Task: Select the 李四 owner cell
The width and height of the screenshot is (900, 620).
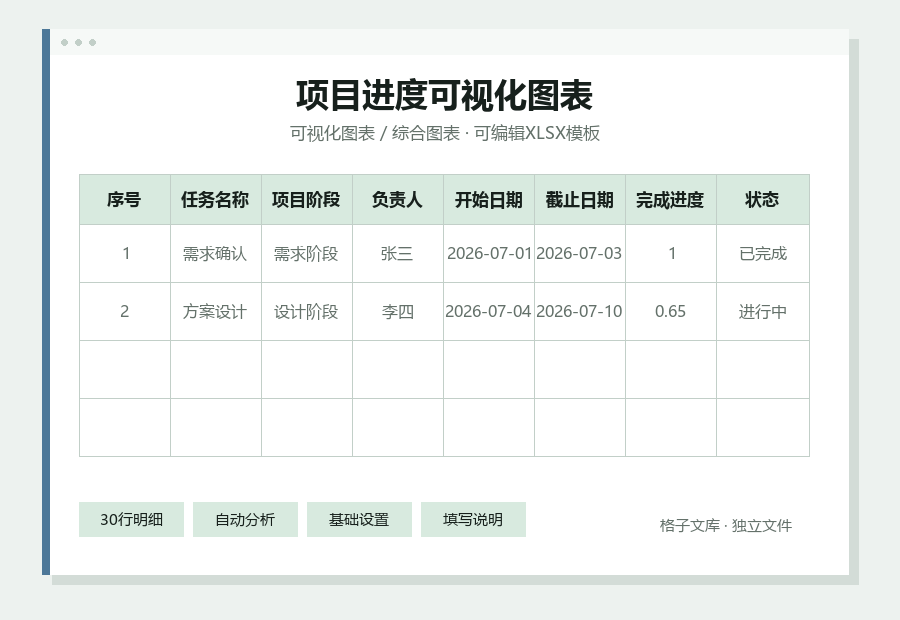Action: click(398, 311)
